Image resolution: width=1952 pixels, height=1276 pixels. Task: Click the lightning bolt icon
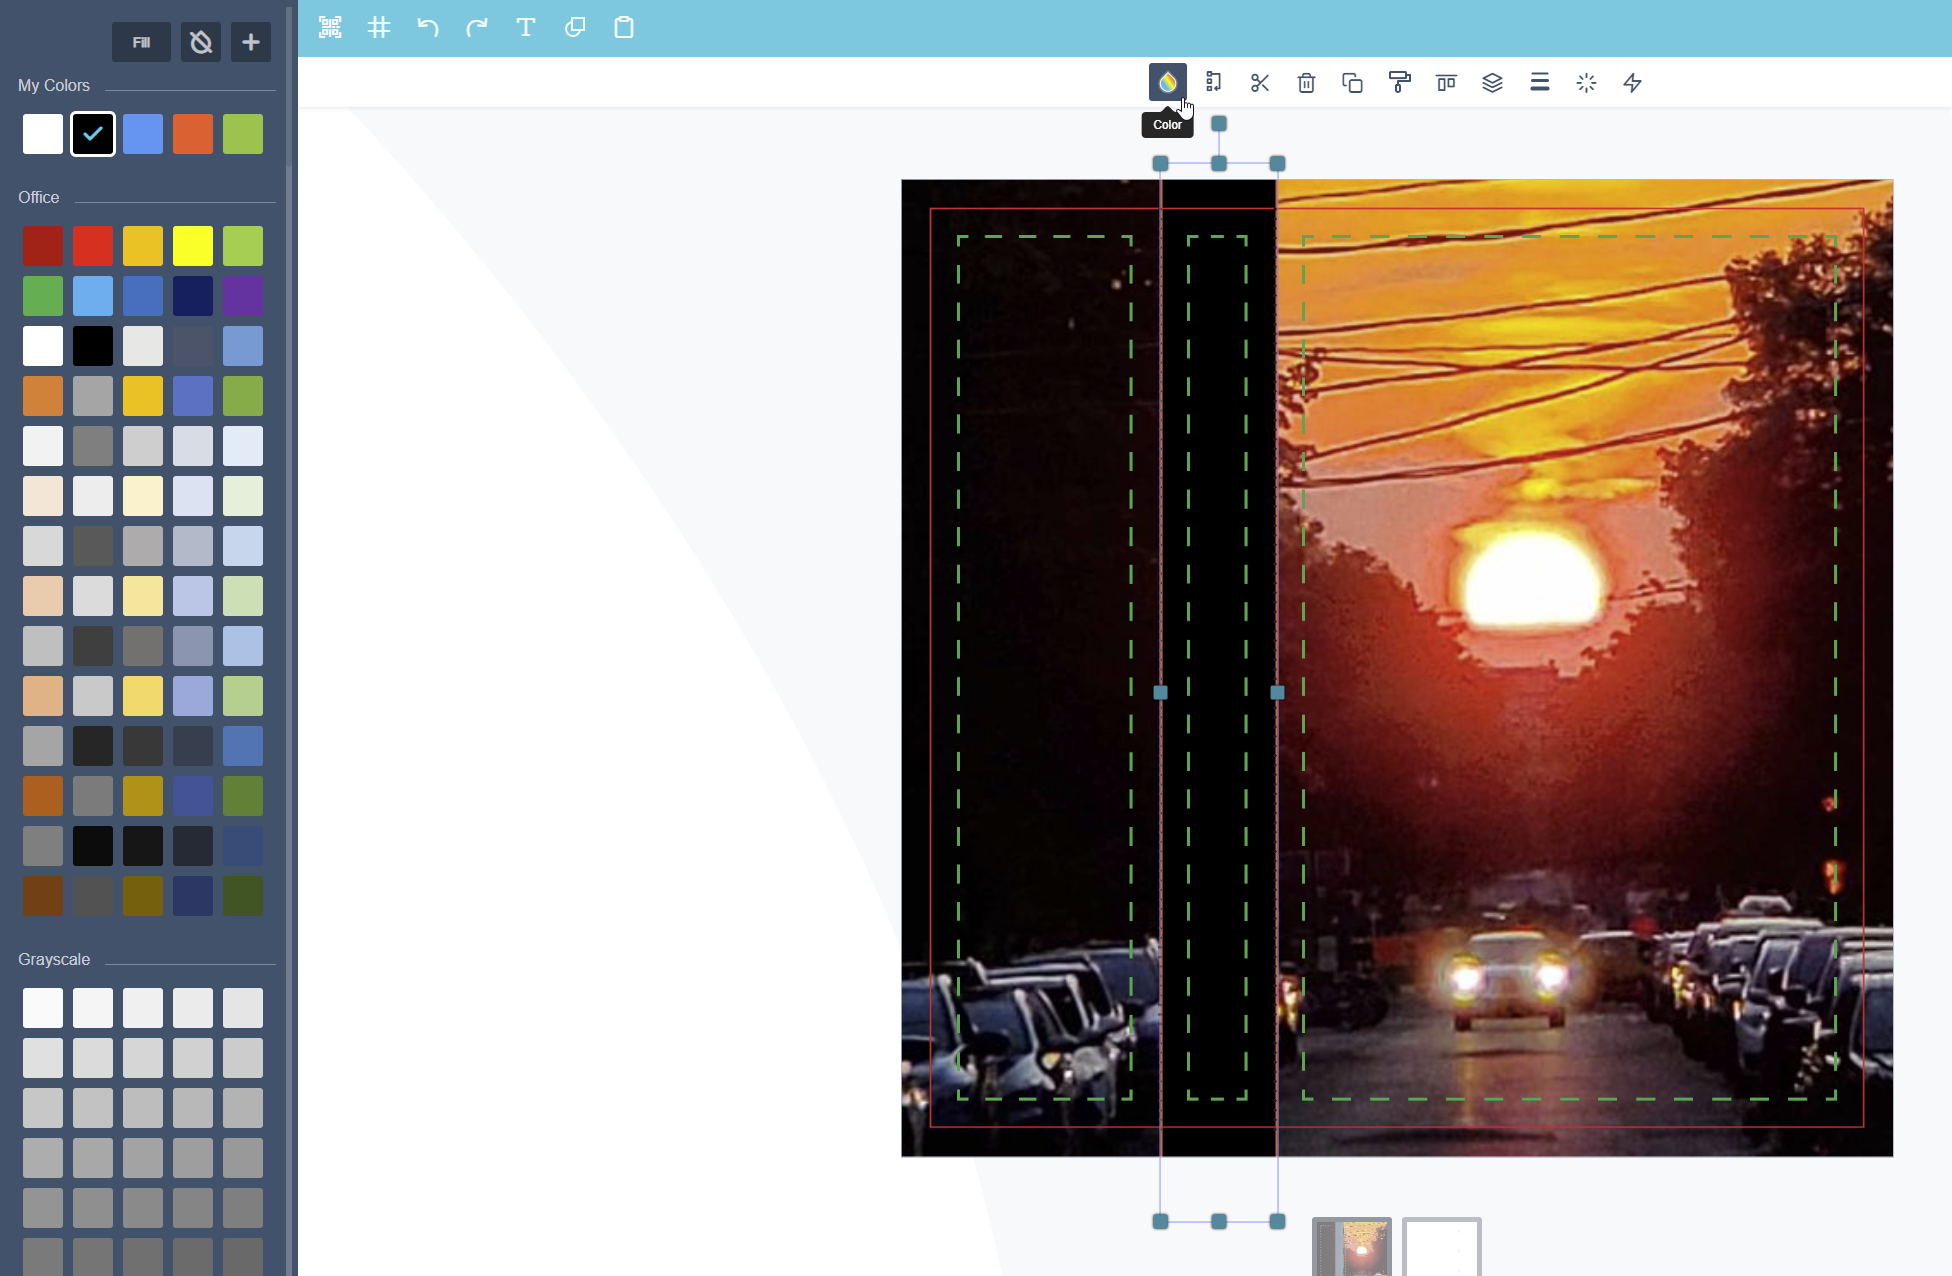[1633, 83]
